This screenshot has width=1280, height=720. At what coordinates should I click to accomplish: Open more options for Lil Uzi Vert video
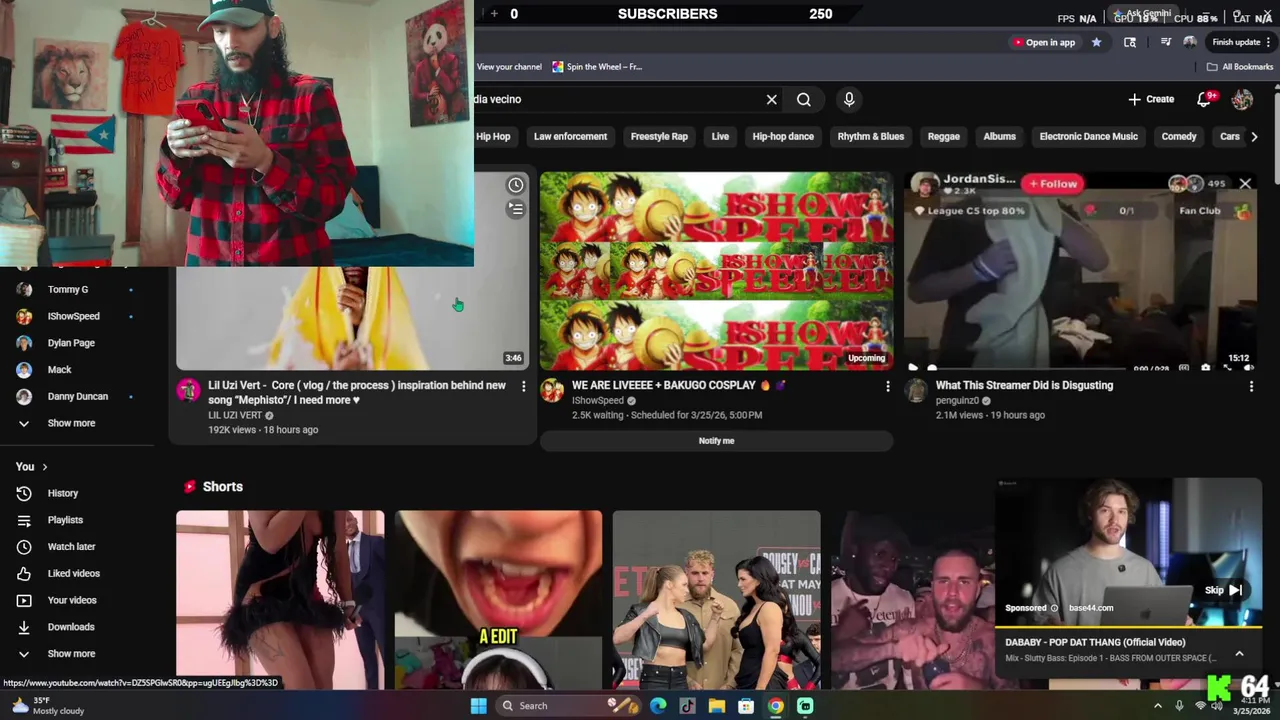(x=523, y=386)
